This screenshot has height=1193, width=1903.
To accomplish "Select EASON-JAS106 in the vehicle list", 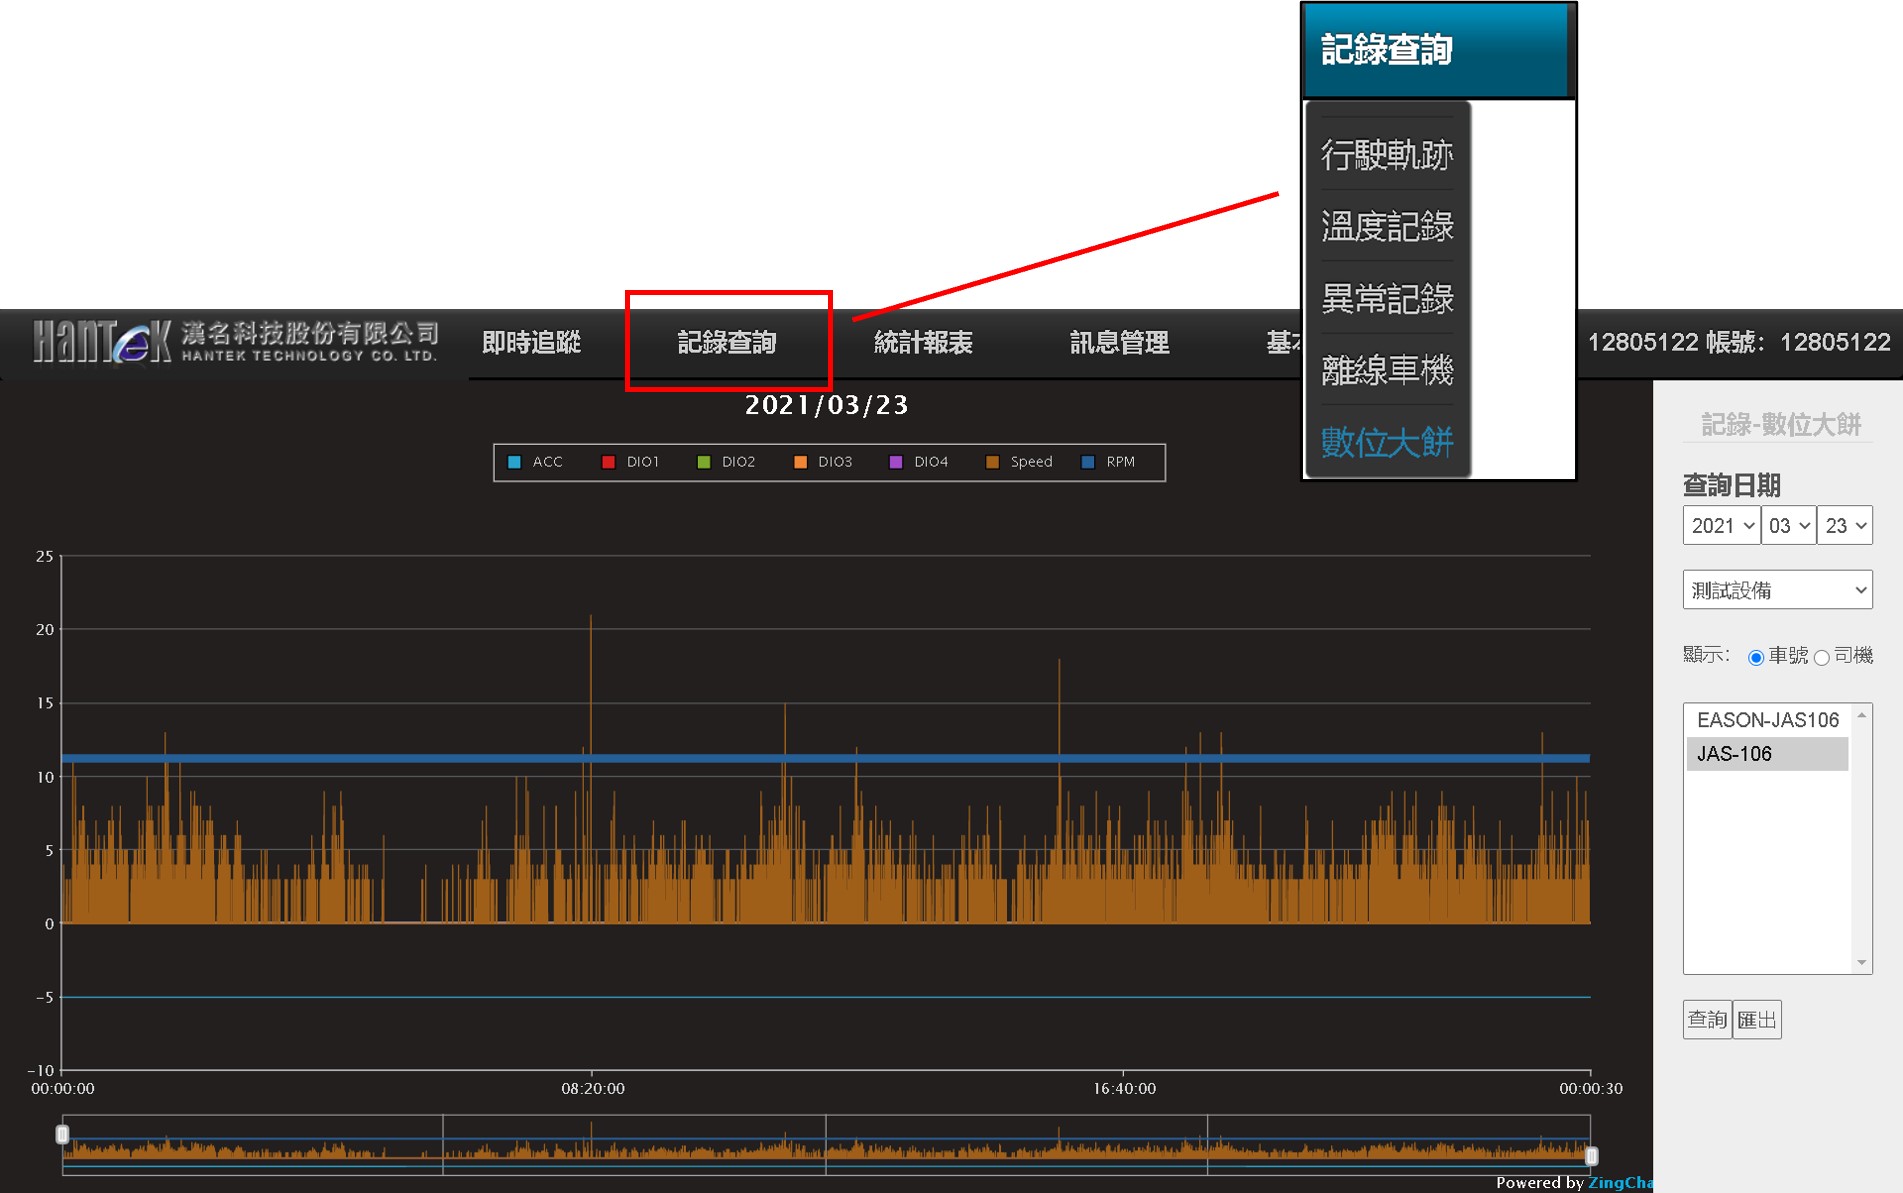I will pyautogui.click(x=1767, y=720).
